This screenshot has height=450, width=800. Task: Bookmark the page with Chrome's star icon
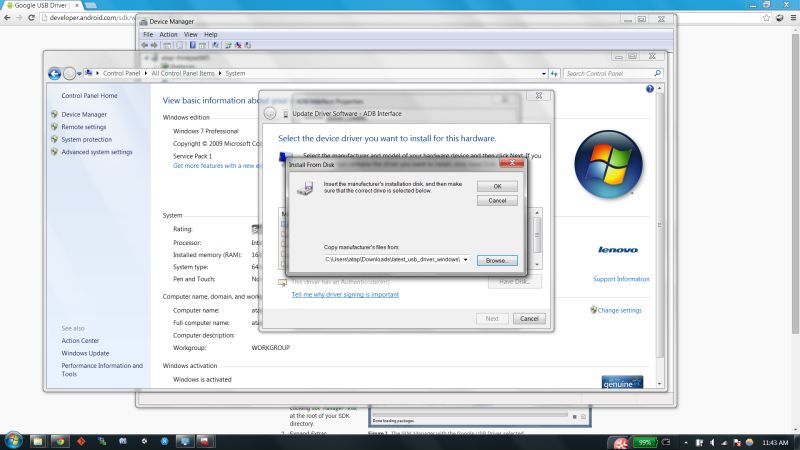click(766, 17)
